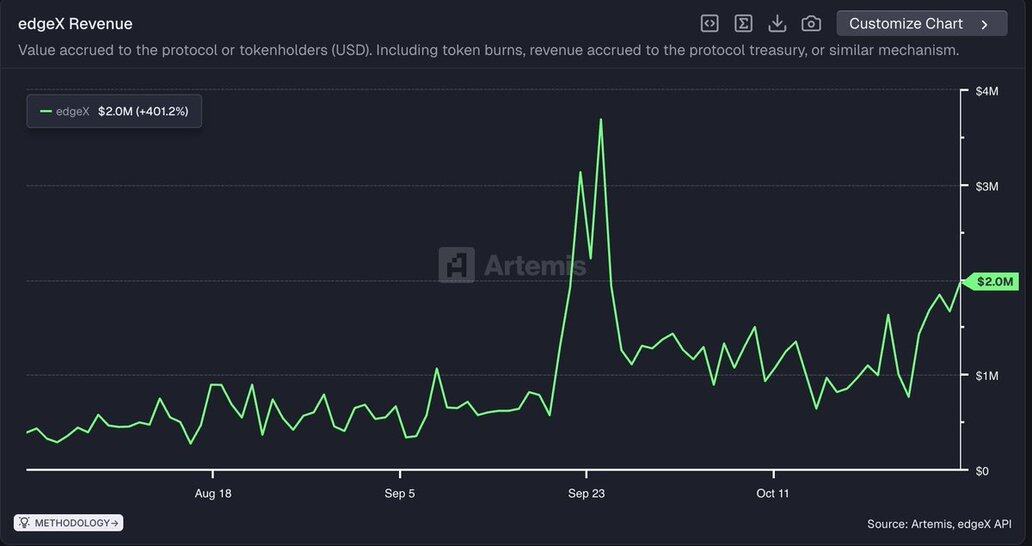The width and height of the screenshot is (1032, 546).
Task: Click the sigma summation icon
Action: (743, 23)
